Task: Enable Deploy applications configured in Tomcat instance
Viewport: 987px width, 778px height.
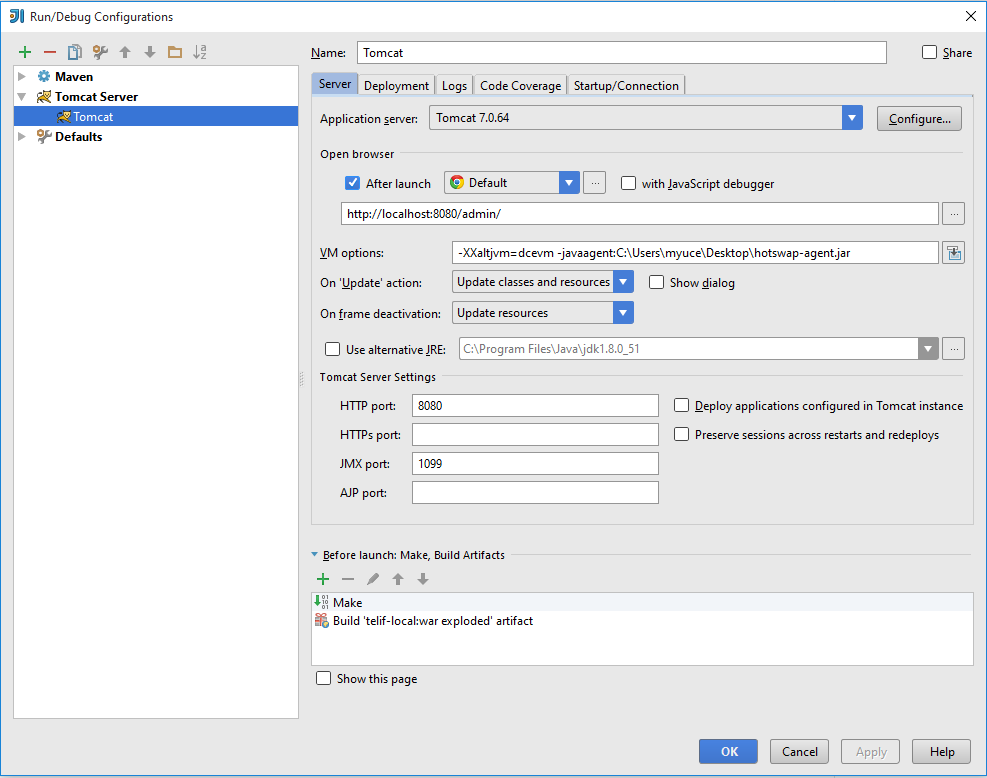Action: [x=681, y=405]
